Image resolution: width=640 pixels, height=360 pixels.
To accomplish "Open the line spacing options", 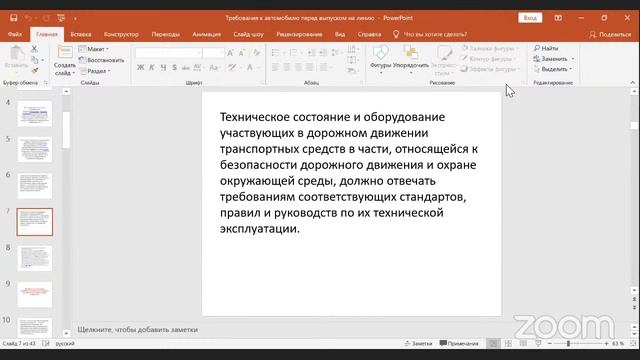I will pyautogui.click(x=336, y=53).
